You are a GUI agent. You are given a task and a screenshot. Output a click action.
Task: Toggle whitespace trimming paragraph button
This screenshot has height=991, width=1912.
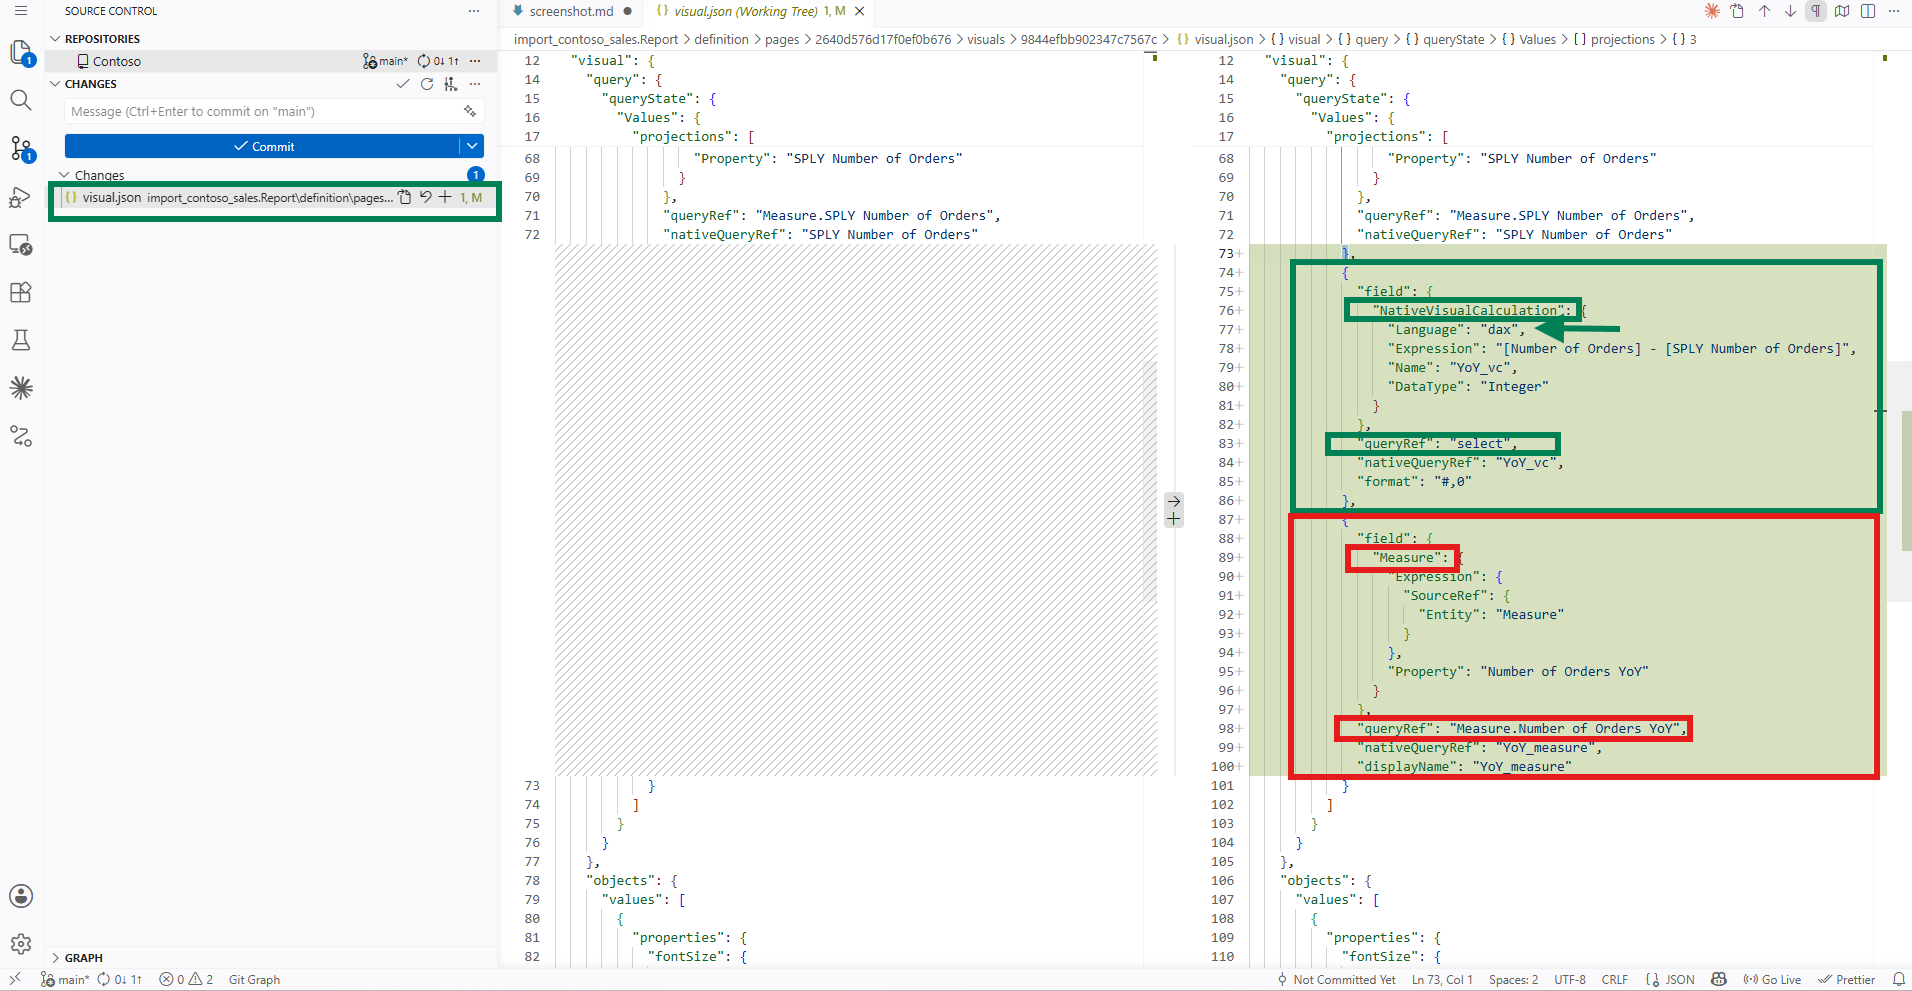pos(1816,11)
